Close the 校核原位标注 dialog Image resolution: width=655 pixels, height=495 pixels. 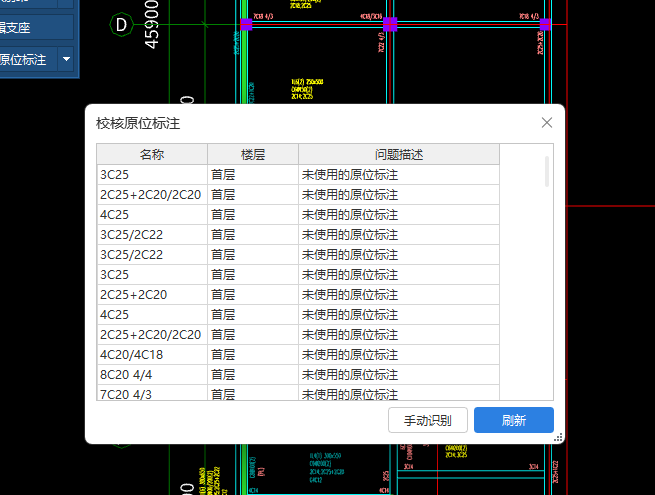(x=547, y=123)
